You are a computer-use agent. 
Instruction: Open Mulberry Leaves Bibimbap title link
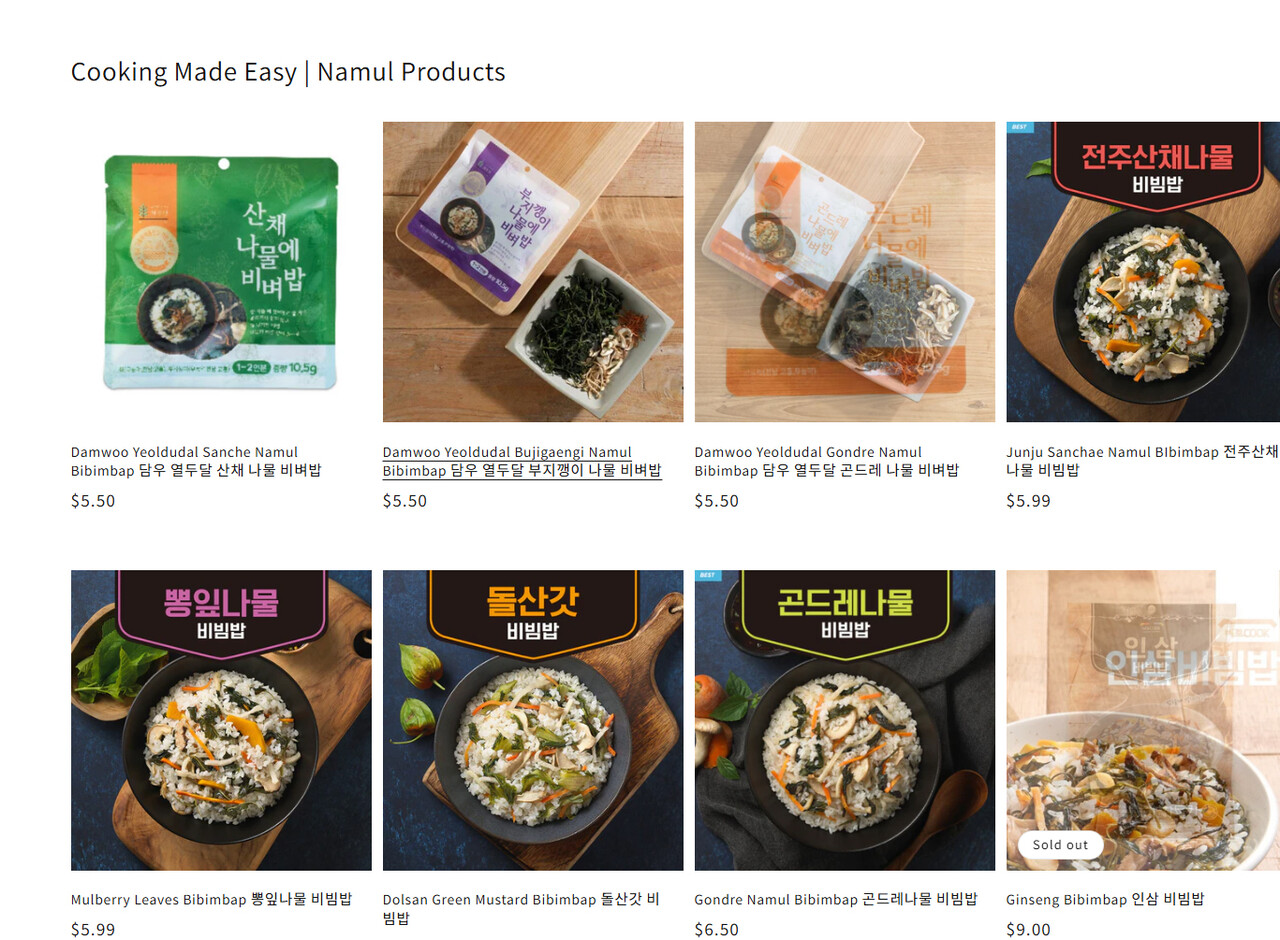[211, 899]
